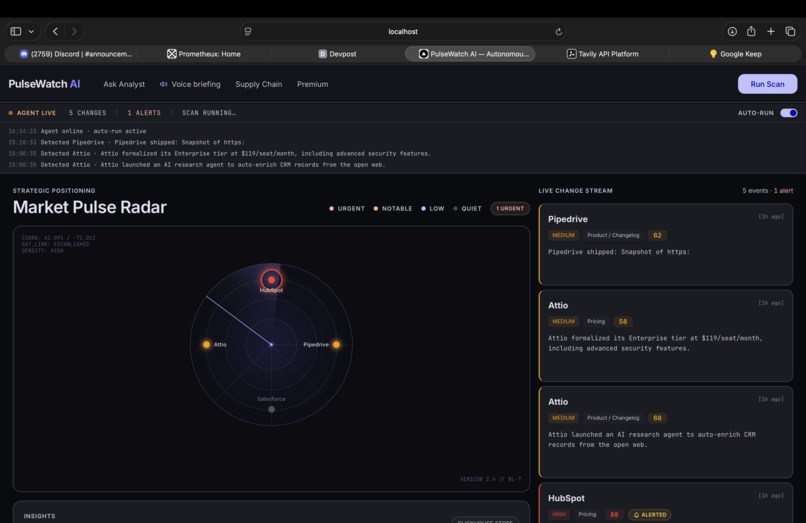This screenshot has width=806, height=523.
Task: Click the Market Pulse Radar title
Action: click(89, 207)
